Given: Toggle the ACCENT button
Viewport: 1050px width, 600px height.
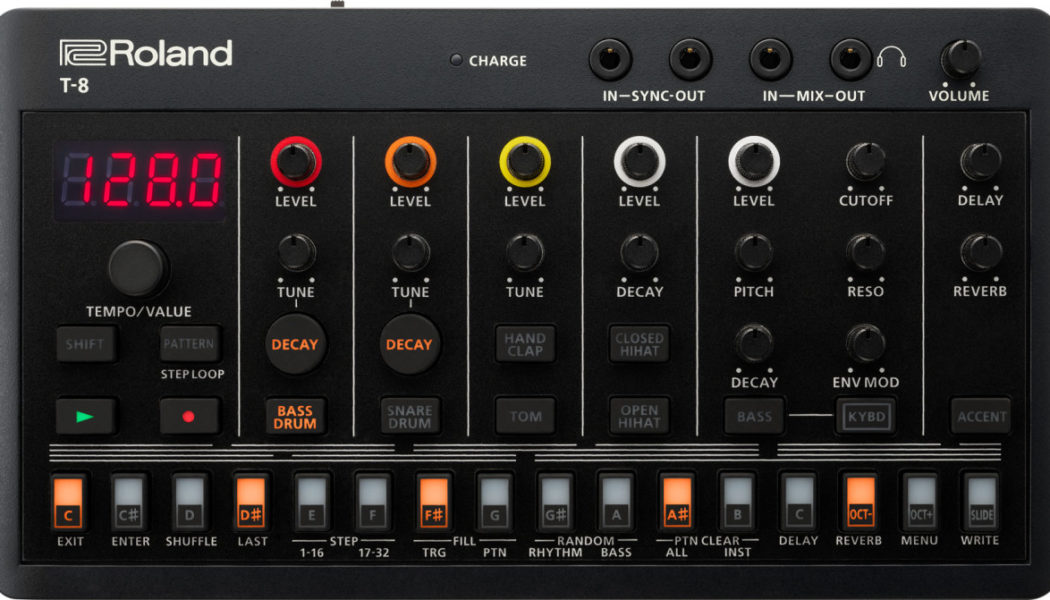Looking at the screenshot, I should [981, 416].
